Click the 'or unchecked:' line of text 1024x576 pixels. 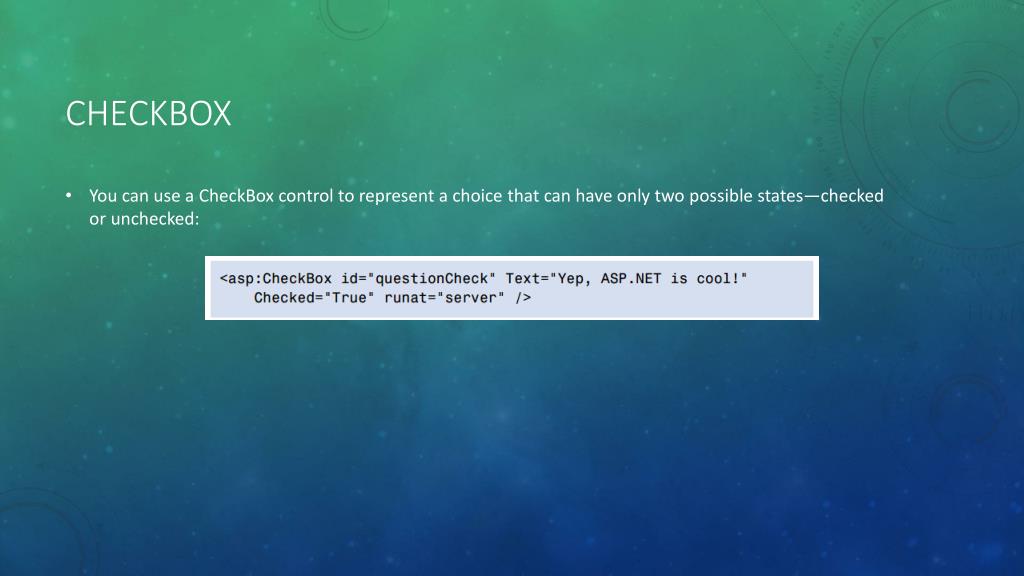point(144,219)
